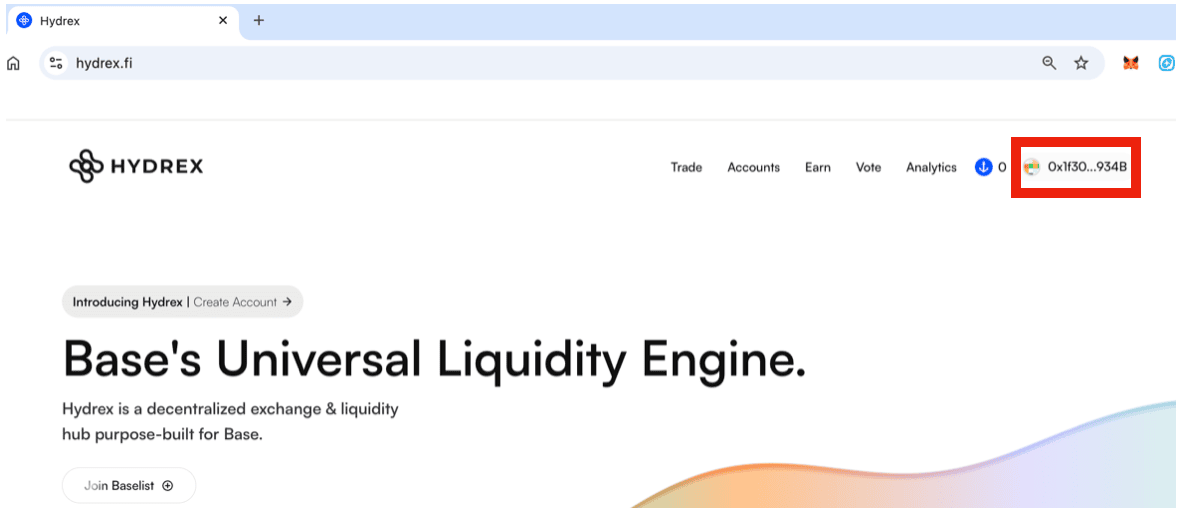The width and height of the screenshot is (1180, 508).
Task: Close the Hydrex browser tab
Action: (223, 20)
